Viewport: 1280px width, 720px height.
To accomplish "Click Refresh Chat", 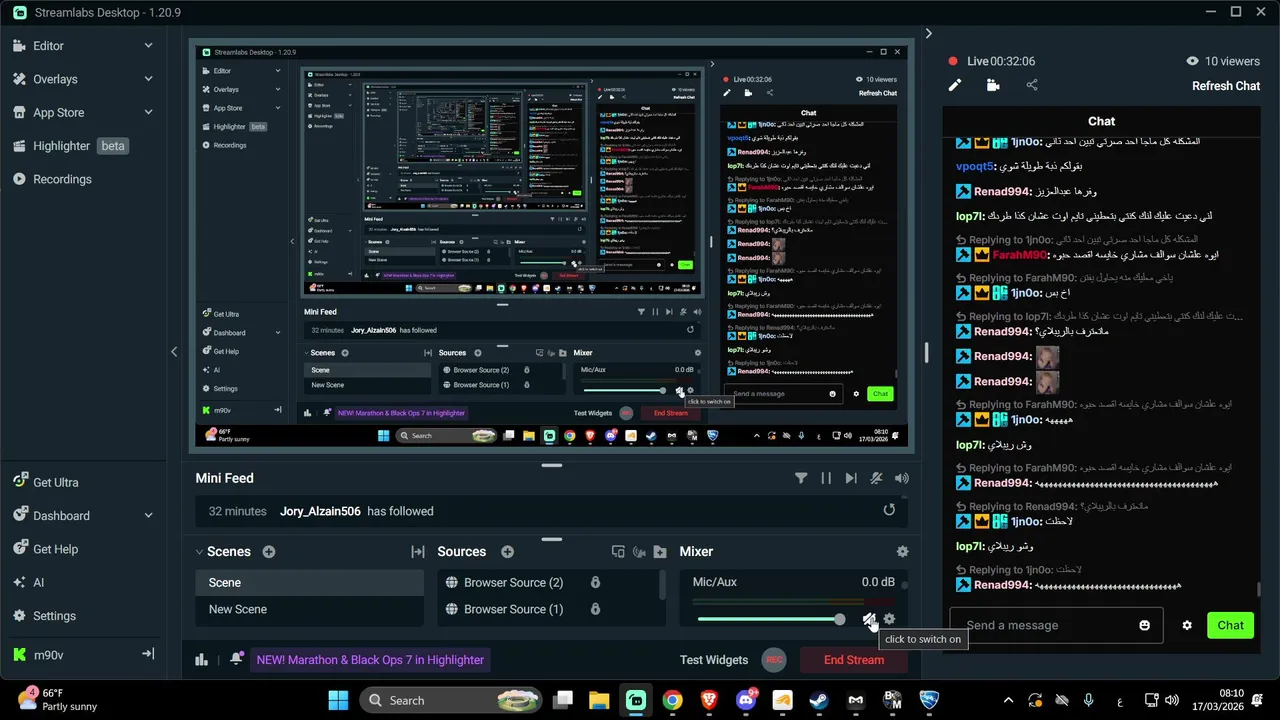I will 1226,86.
